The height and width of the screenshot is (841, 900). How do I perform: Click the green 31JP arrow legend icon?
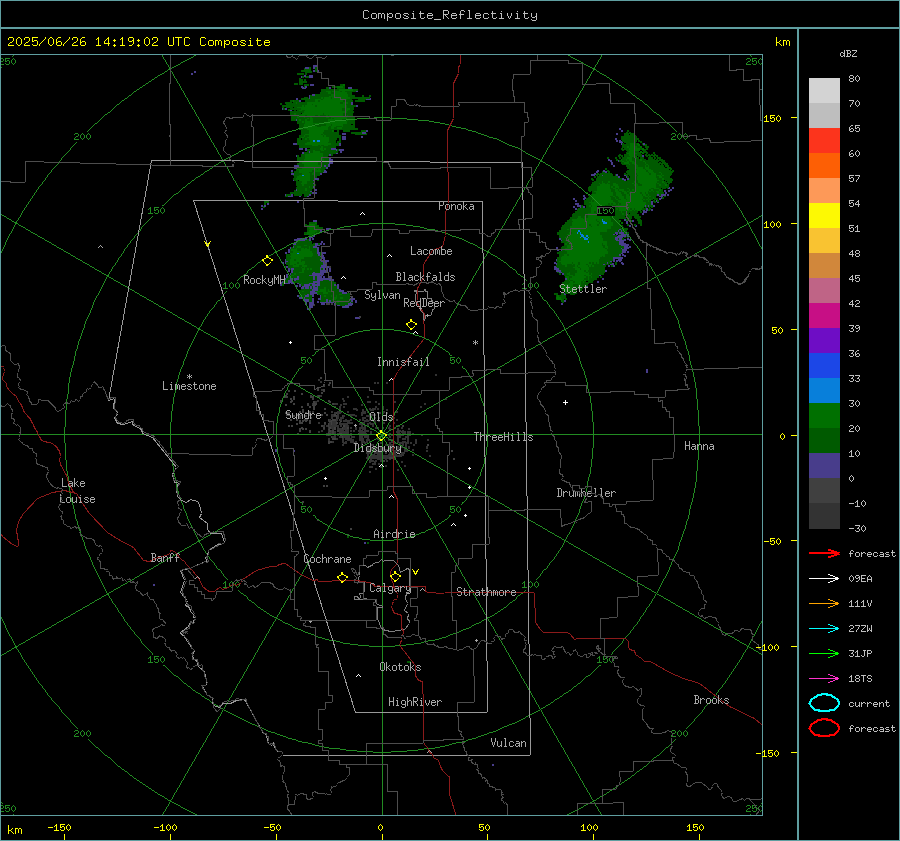824,653
